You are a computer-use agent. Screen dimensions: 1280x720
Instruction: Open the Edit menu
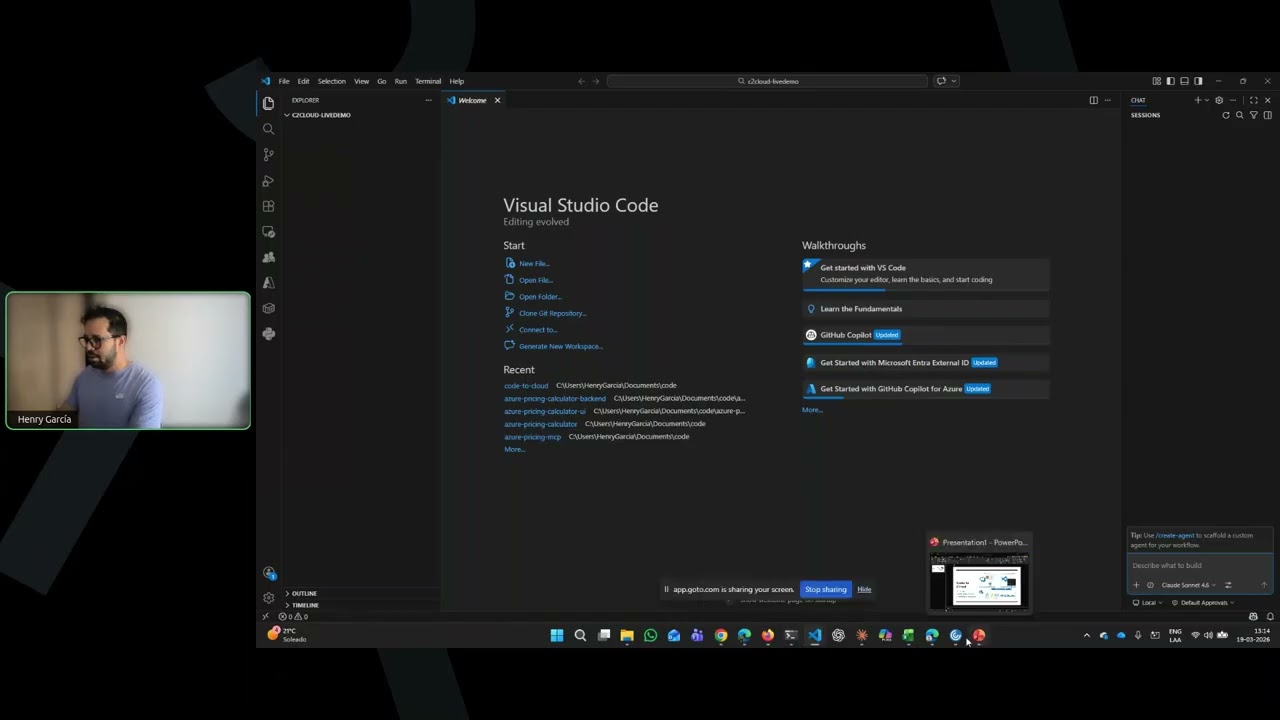point(303,81)
